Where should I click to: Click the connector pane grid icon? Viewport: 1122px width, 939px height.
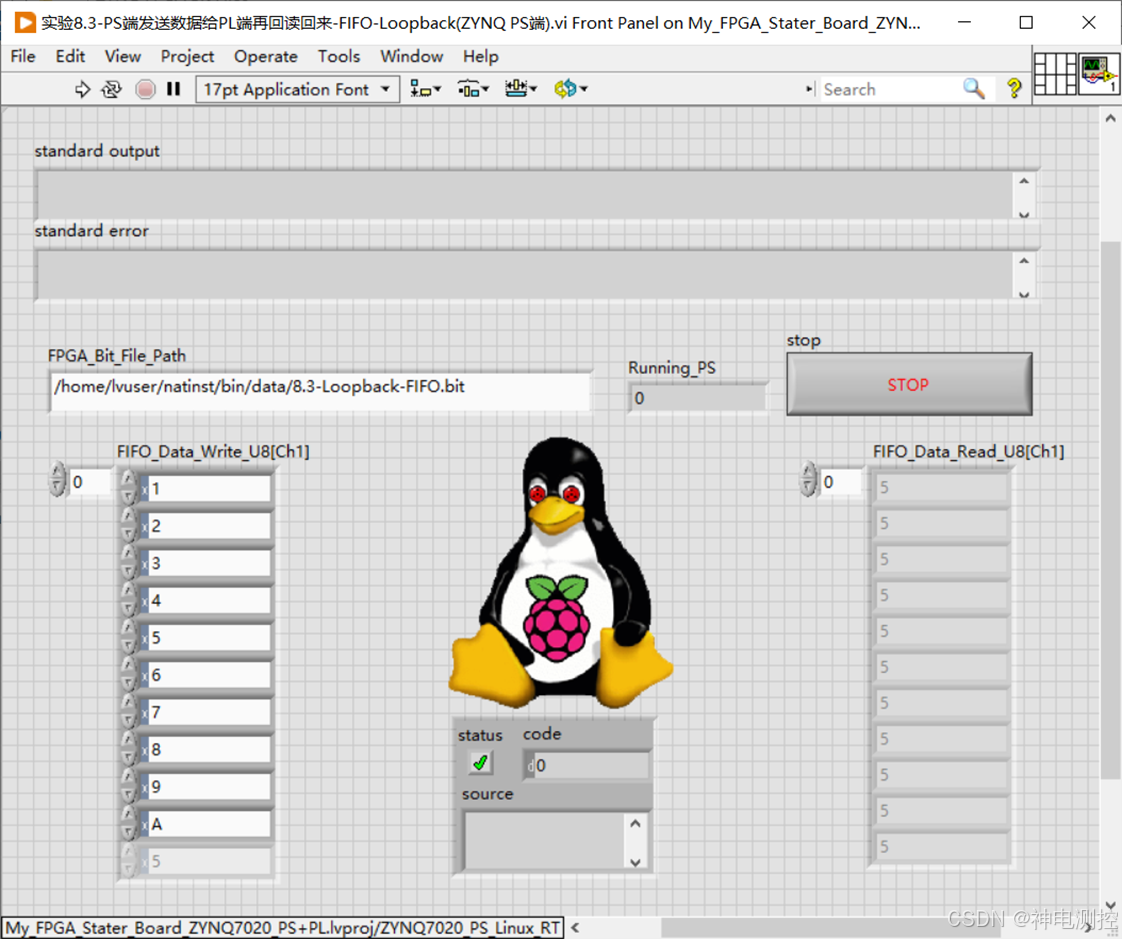(x=1055, y=73)
